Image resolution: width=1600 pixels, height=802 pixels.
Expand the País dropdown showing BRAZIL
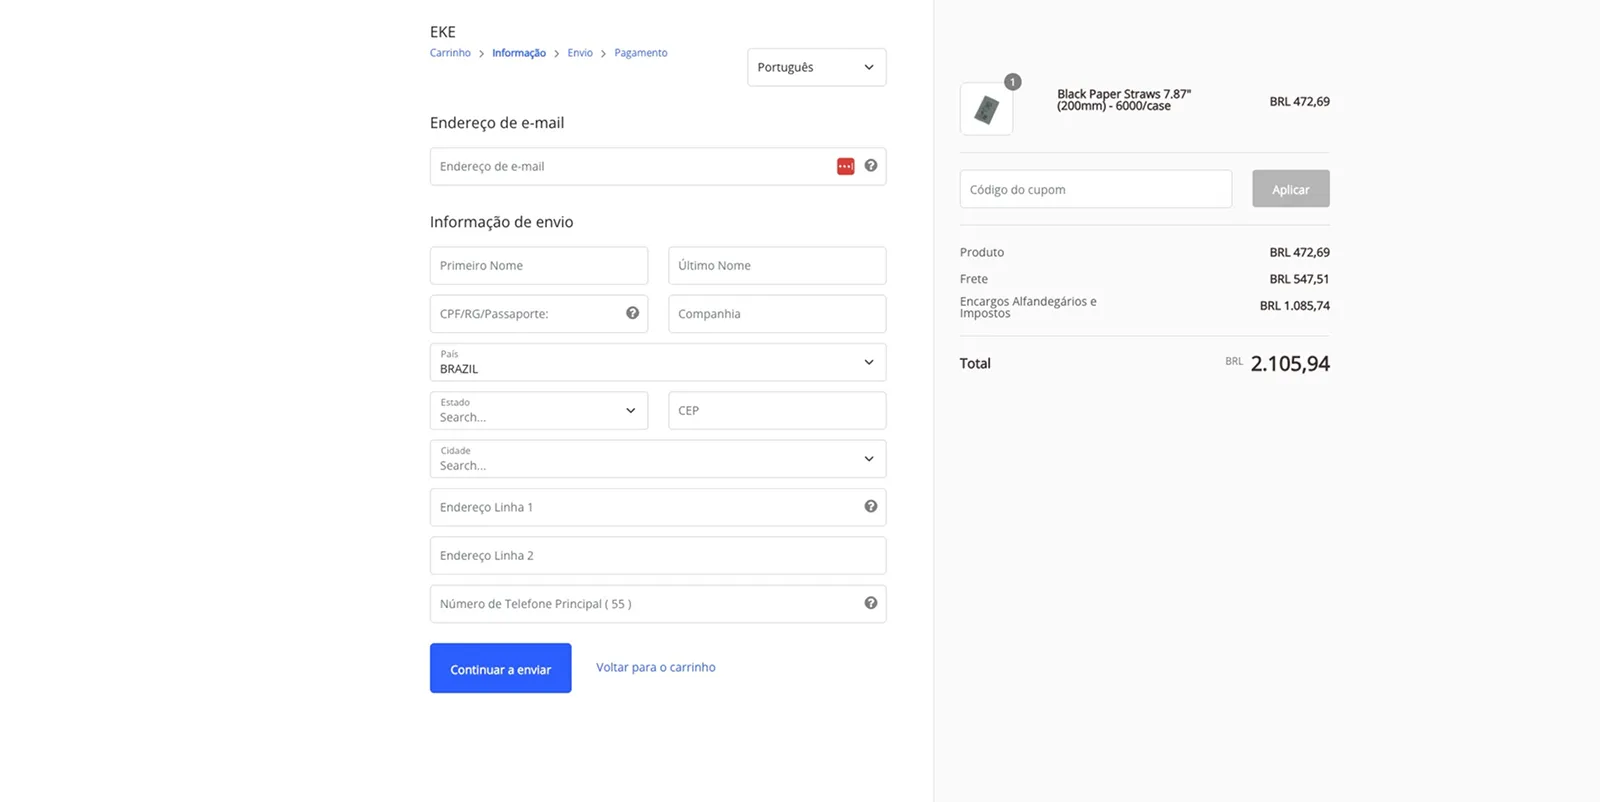click(x=658, y=362)
